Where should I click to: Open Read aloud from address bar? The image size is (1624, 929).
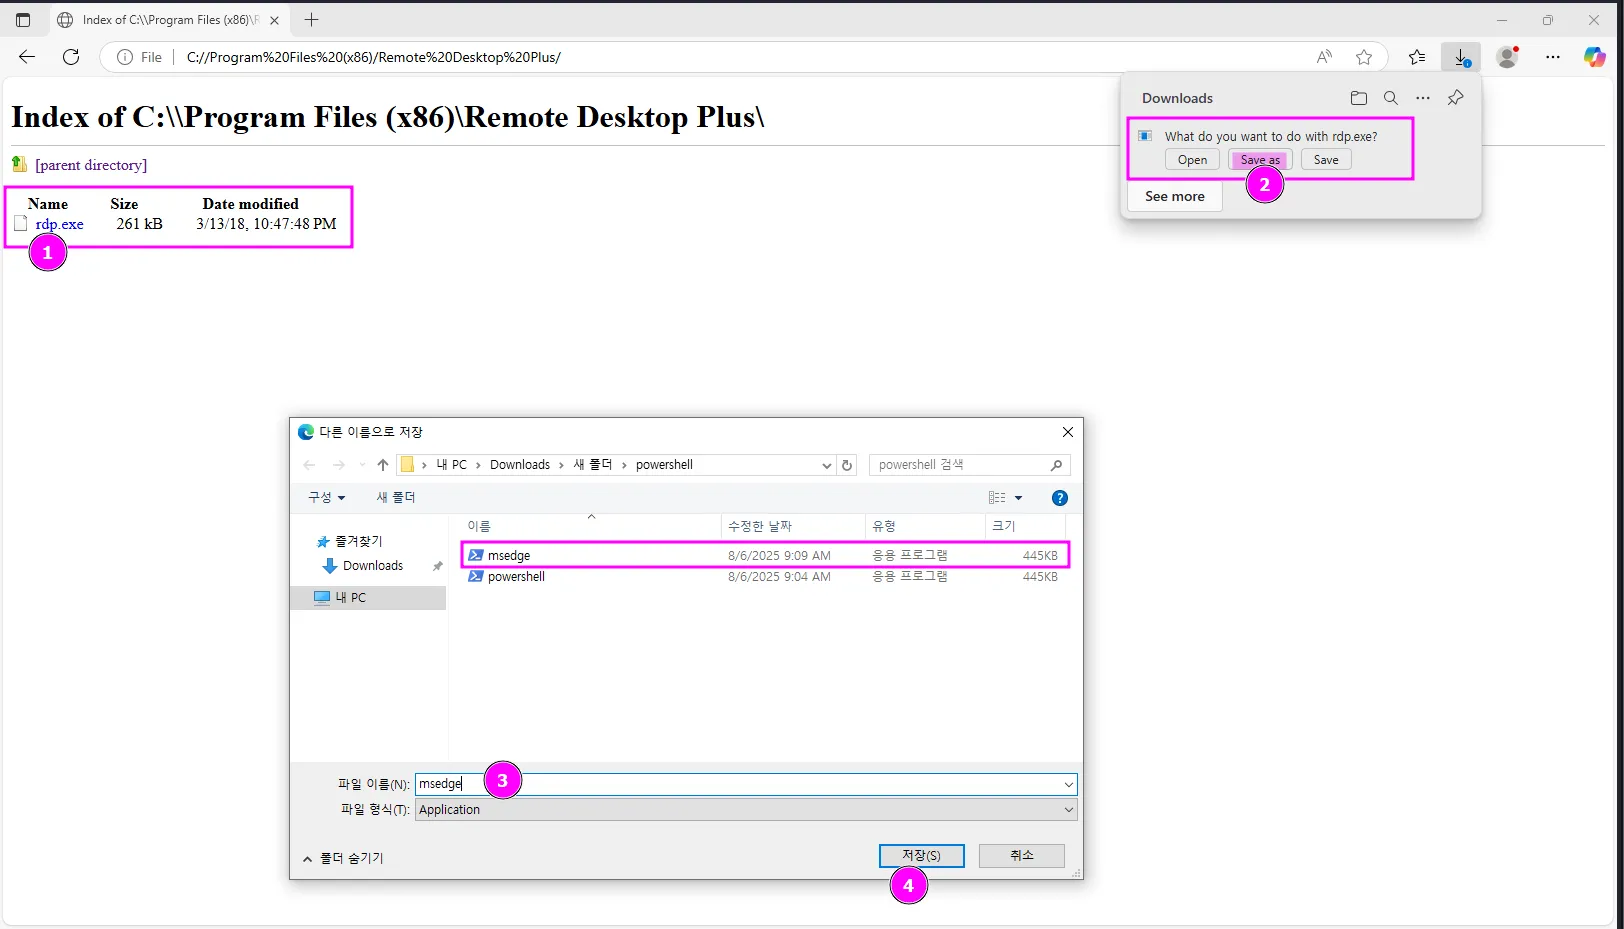(x=1324, y=57)
